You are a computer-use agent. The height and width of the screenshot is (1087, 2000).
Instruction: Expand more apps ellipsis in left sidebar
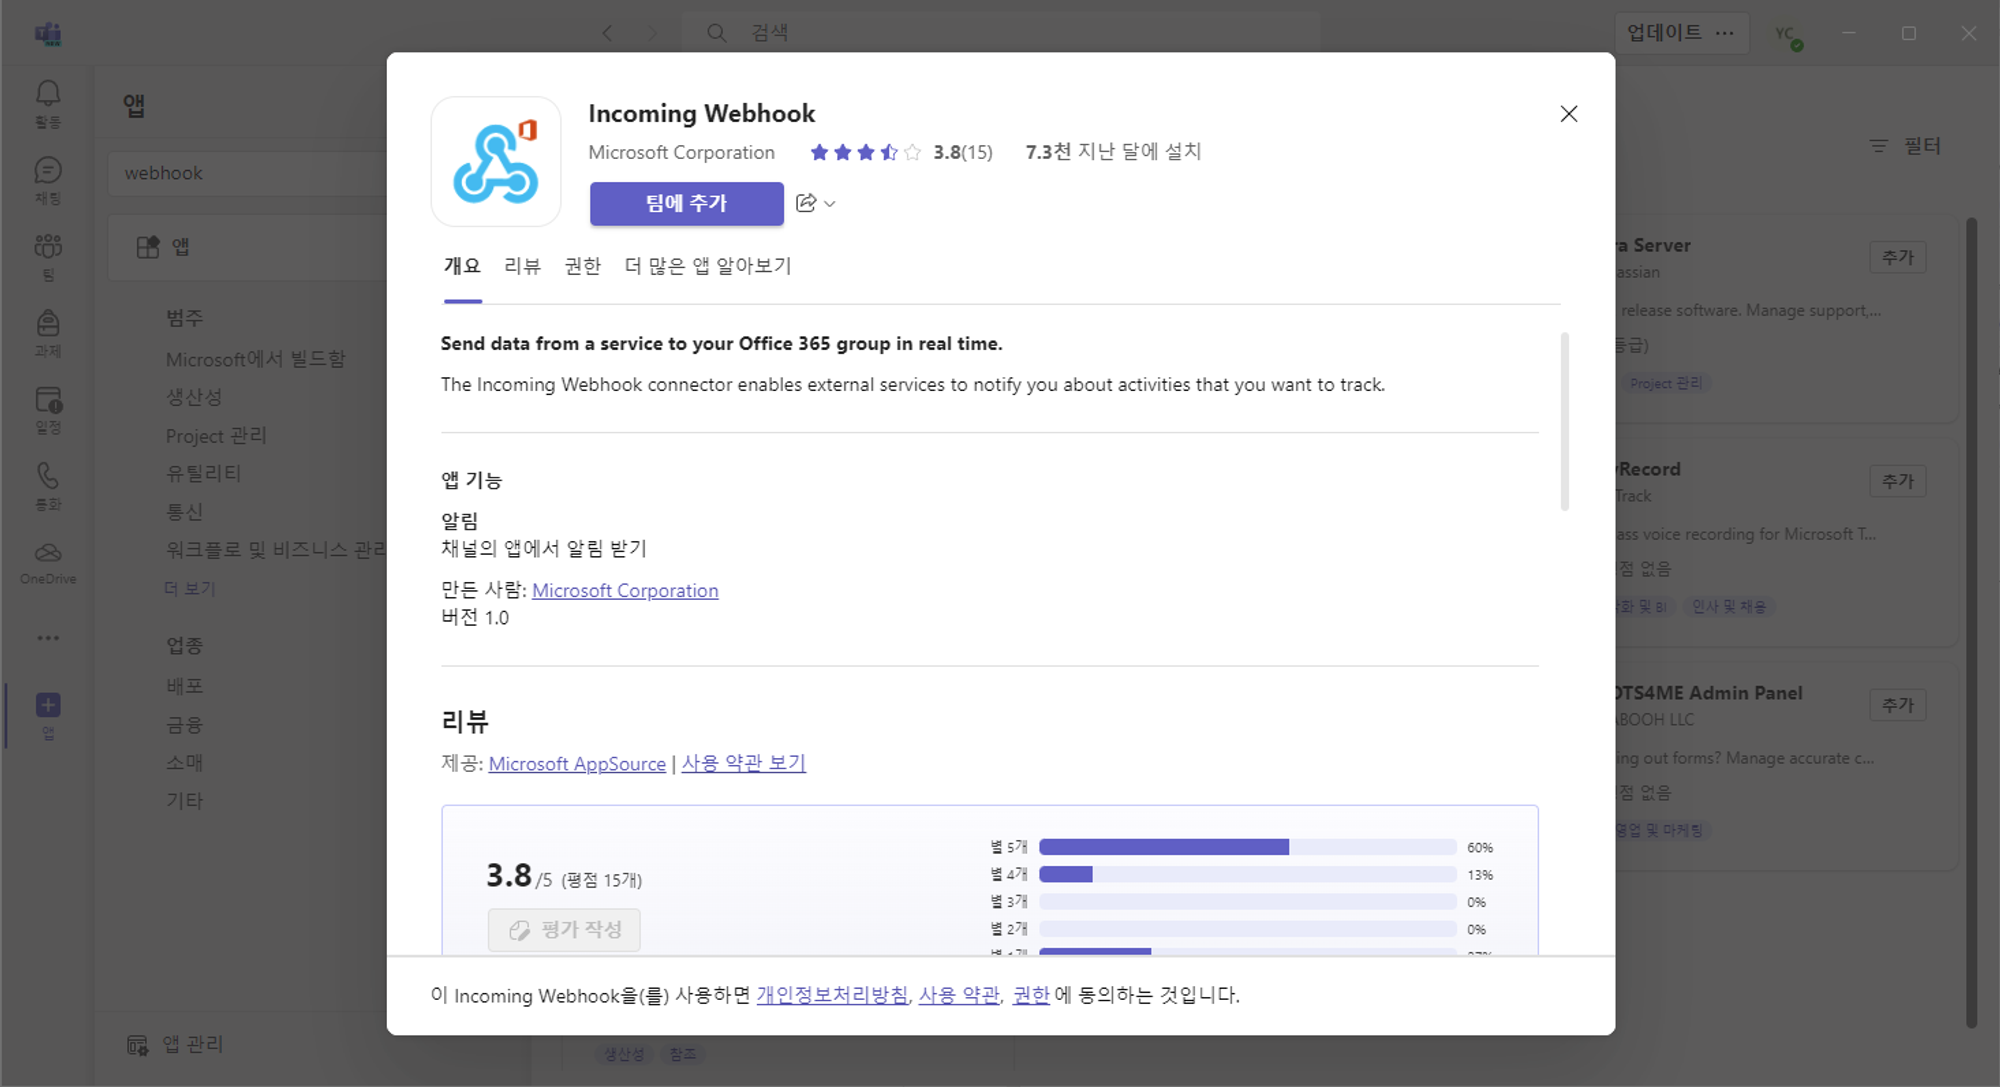48,638
